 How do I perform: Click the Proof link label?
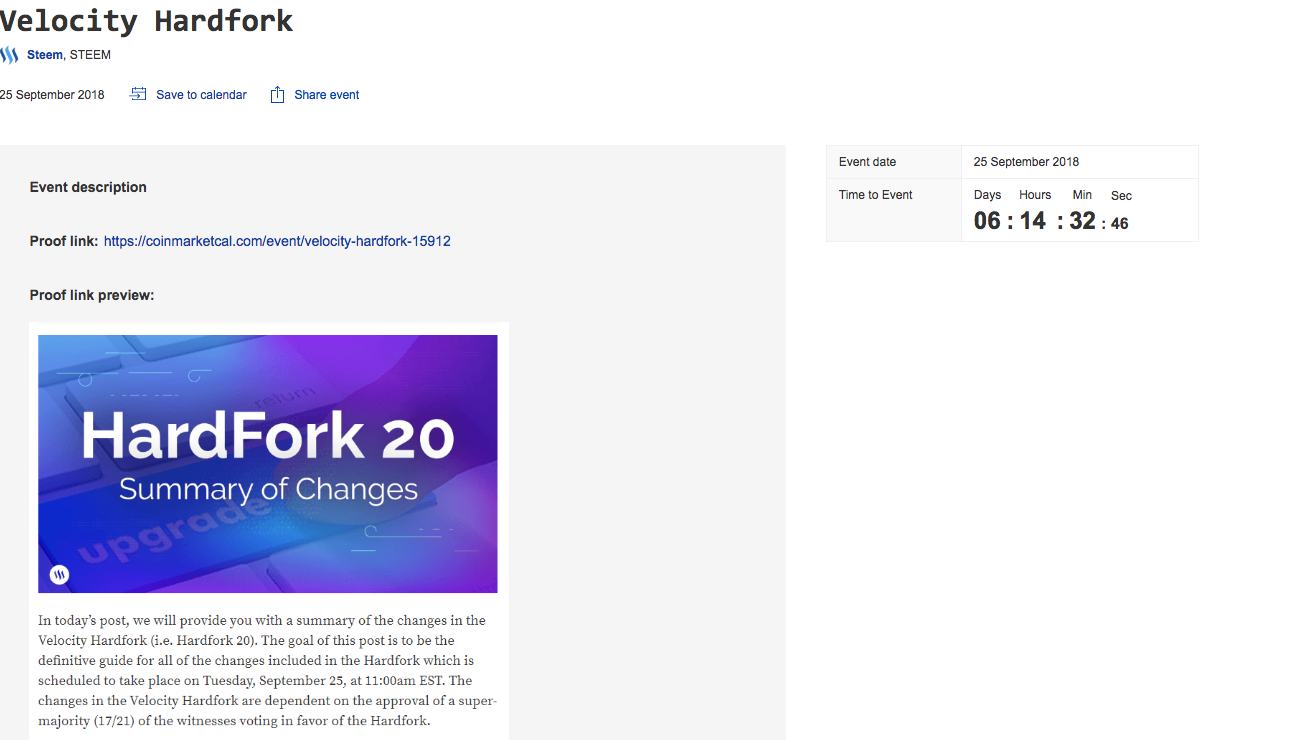pyautogui.click(x=64, y=241)
